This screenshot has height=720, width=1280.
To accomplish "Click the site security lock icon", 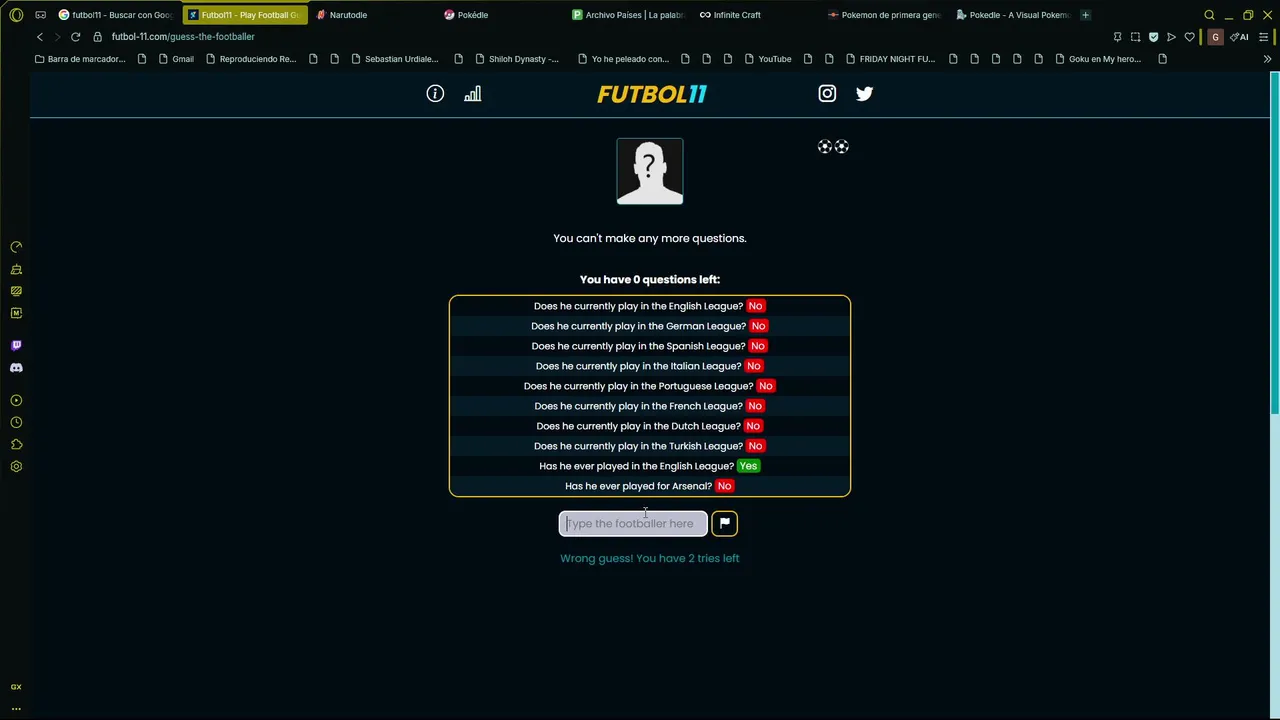I will 97,37.
